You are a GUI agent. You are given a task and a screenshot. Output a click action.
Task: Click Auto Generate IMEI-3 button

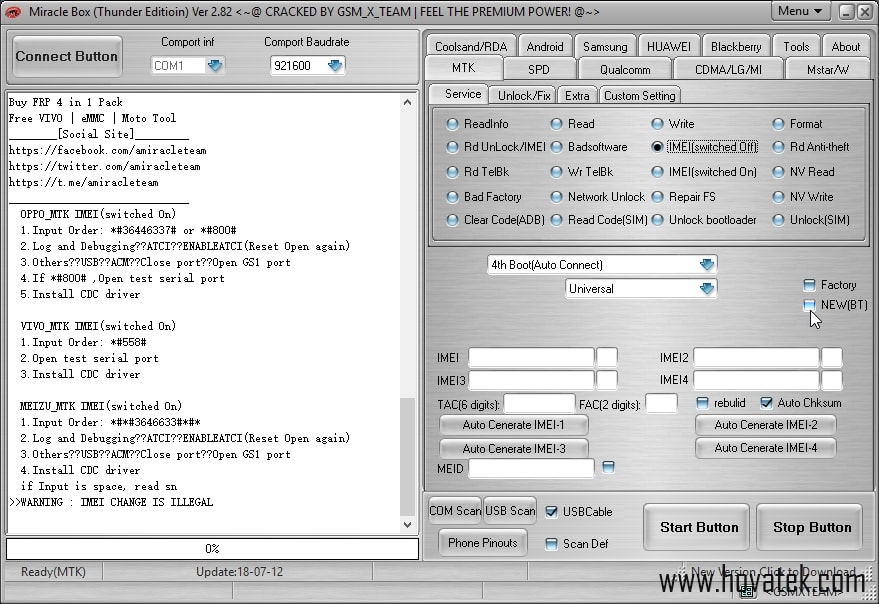coord(513,448)
